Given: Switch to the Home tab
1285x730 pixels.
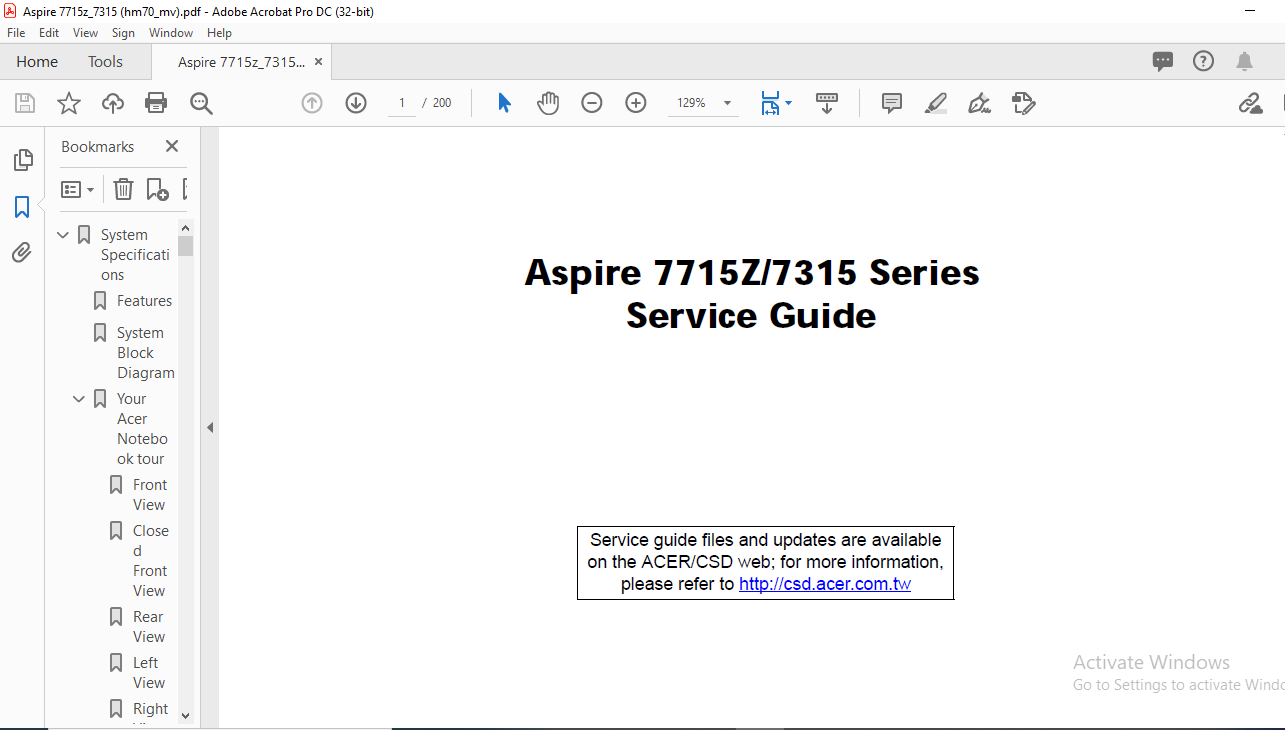Looking at the screenshot, I should 37,62.
